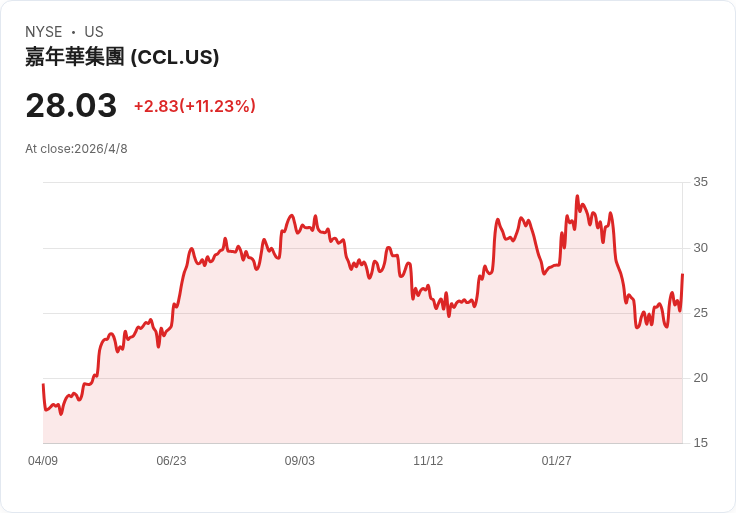
Task: Click the 01/27 date label on x-axis
Action: pos(556,460)
